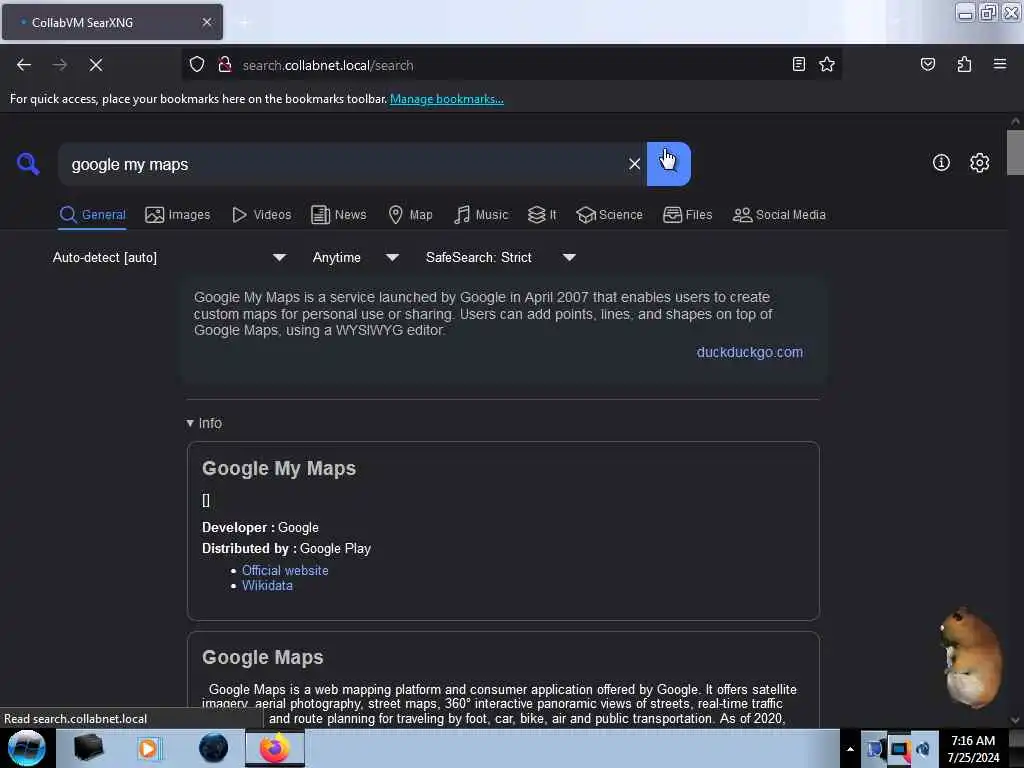Click in the search query field

tap(343, 164)
